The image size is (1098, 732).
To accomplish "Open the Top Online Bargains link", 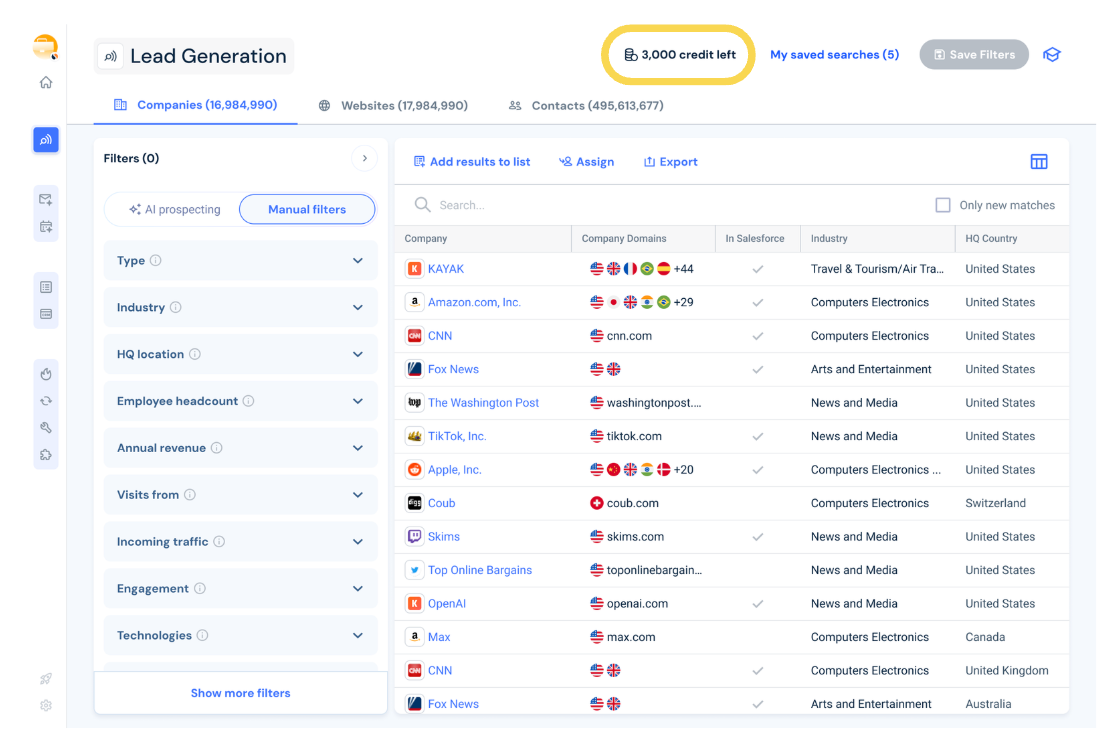I will (480, 570).
